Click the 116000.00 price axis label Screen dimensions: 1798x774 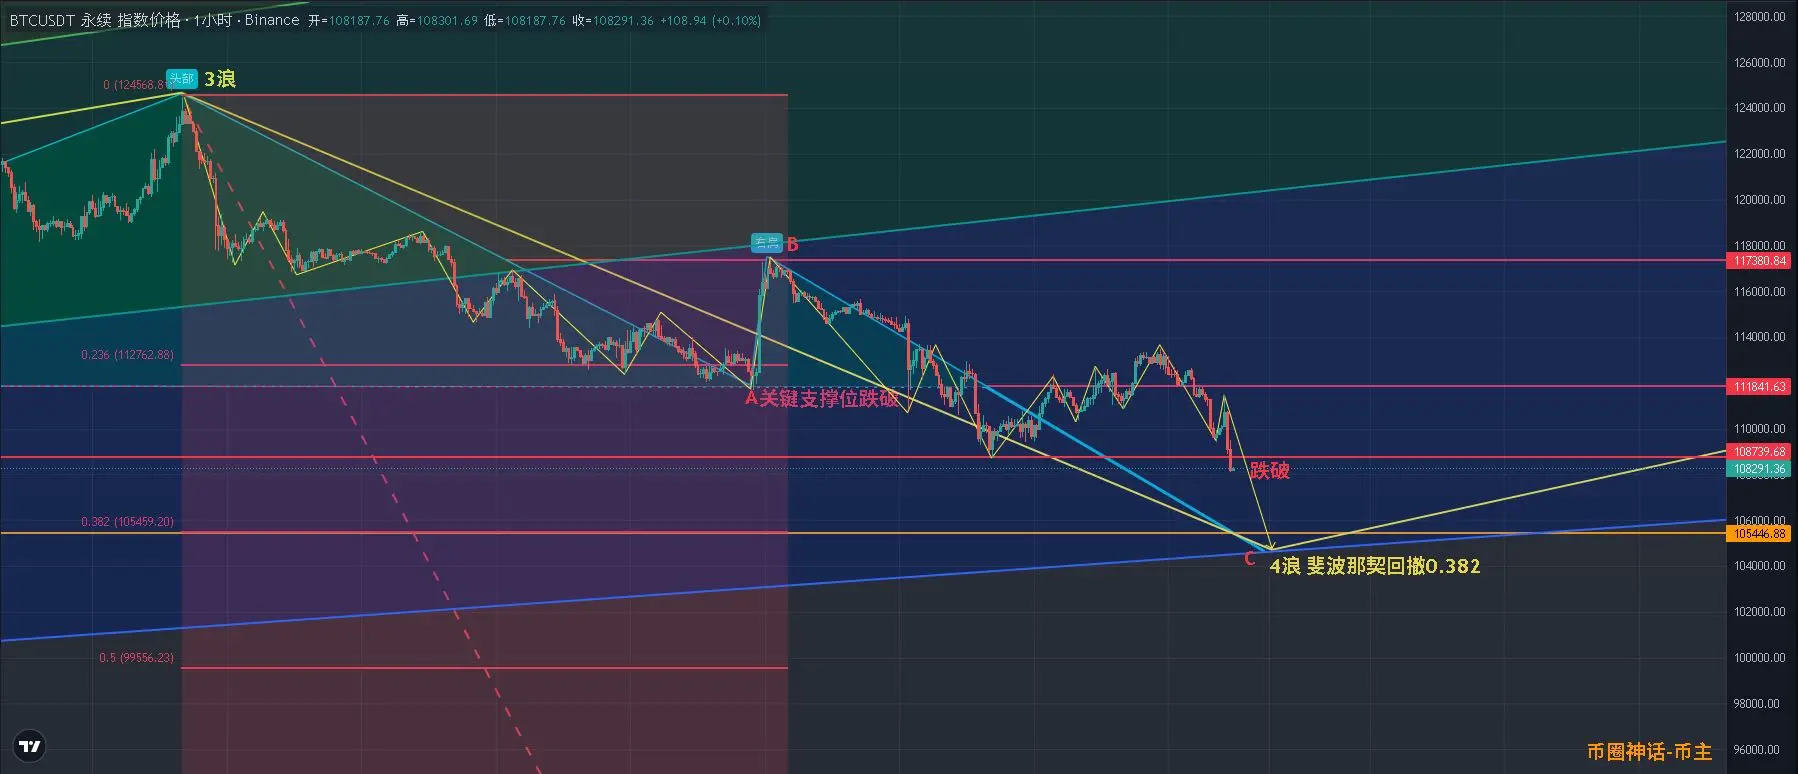1759,292
